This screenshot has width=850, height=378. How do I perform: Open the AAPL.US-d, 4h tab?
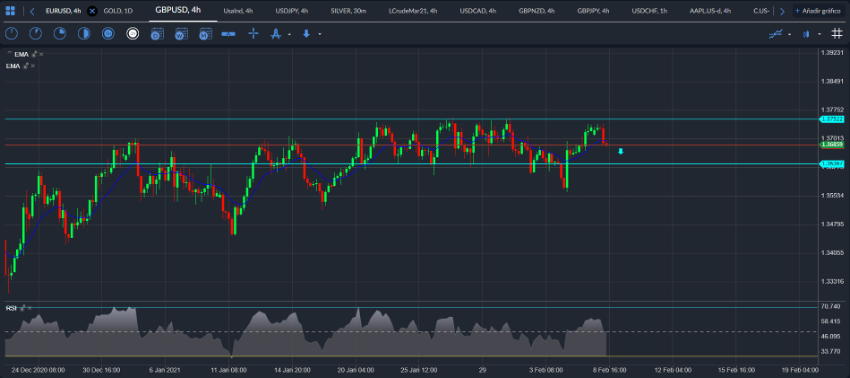pyautogui.click(x=710, y=11)
